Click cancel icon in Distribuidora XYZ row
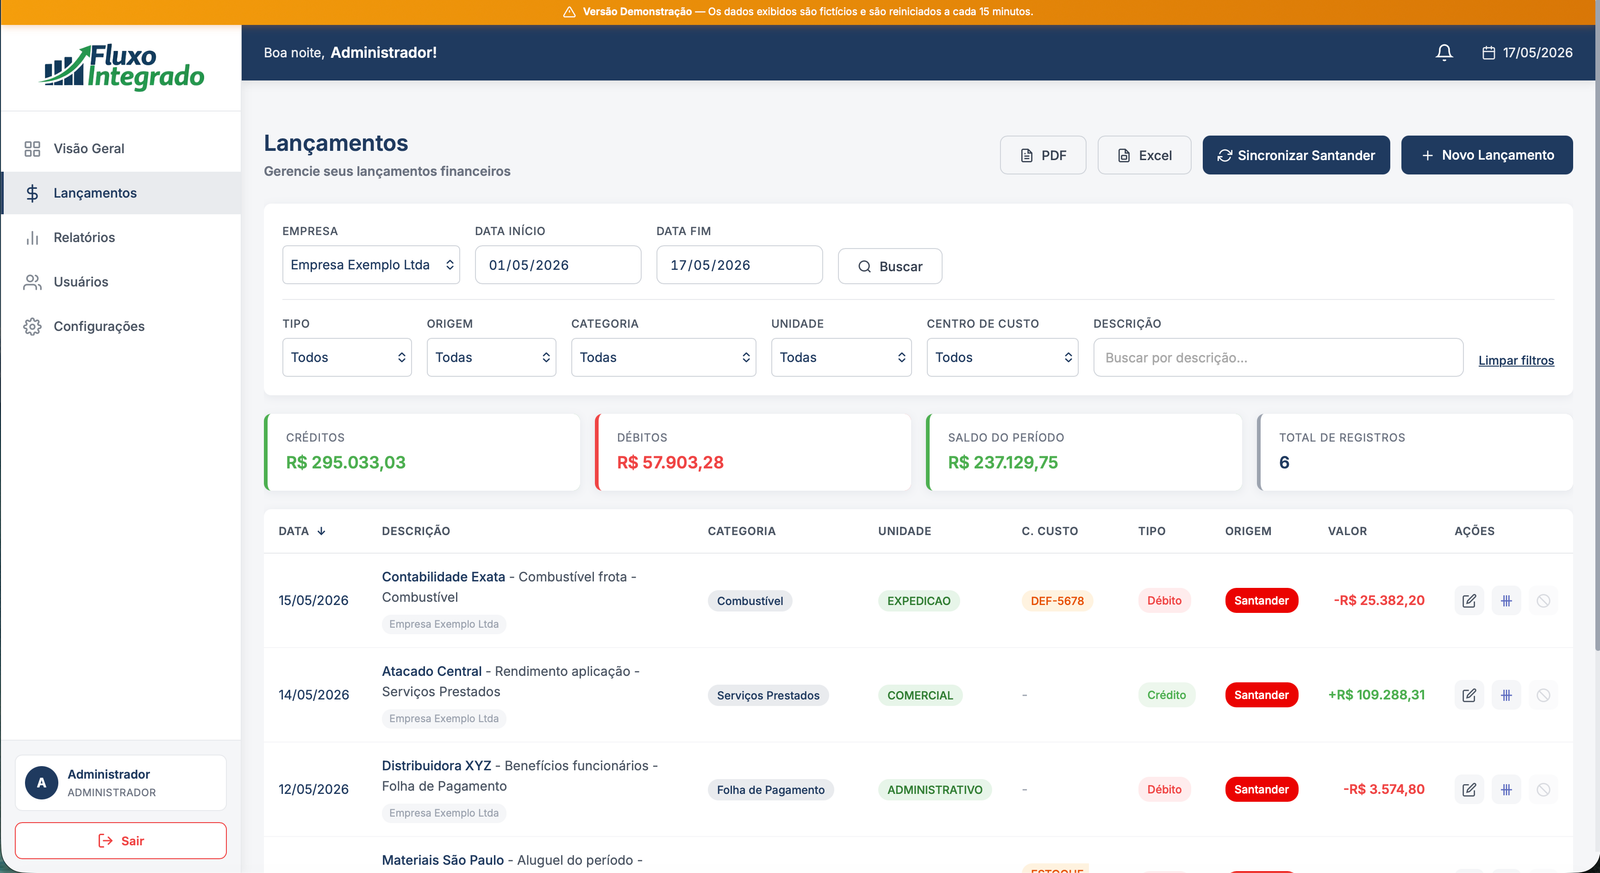This screenshot has width=1600, height=873. (1543, 790)
